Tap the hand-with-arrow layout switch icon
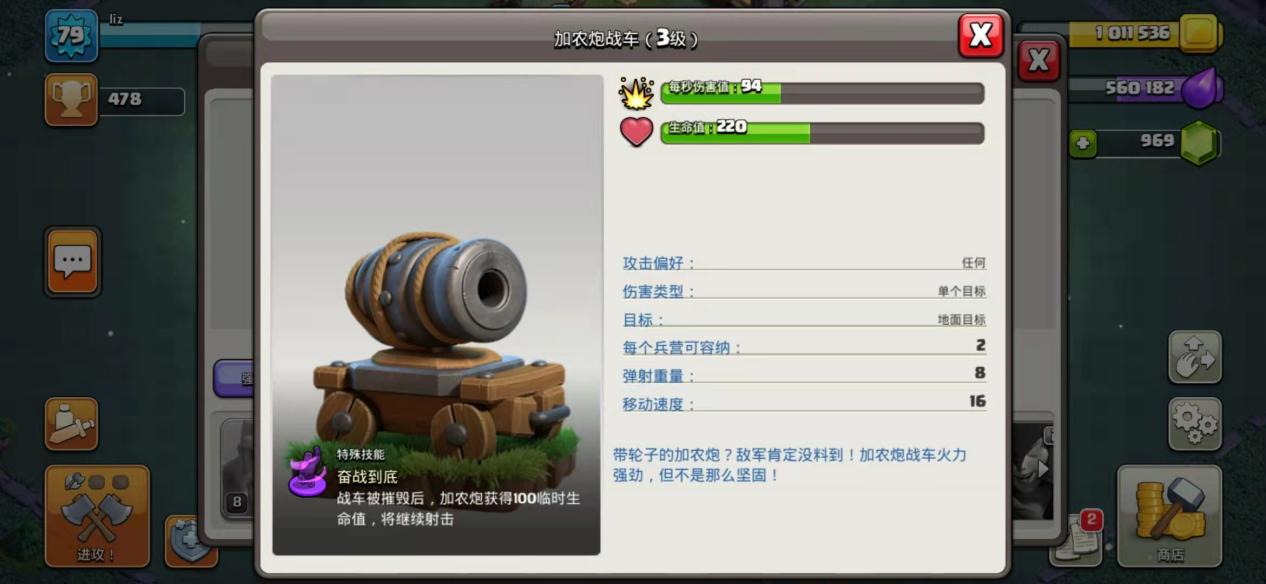This screenshot has height=584, width=1266. 1195,357
